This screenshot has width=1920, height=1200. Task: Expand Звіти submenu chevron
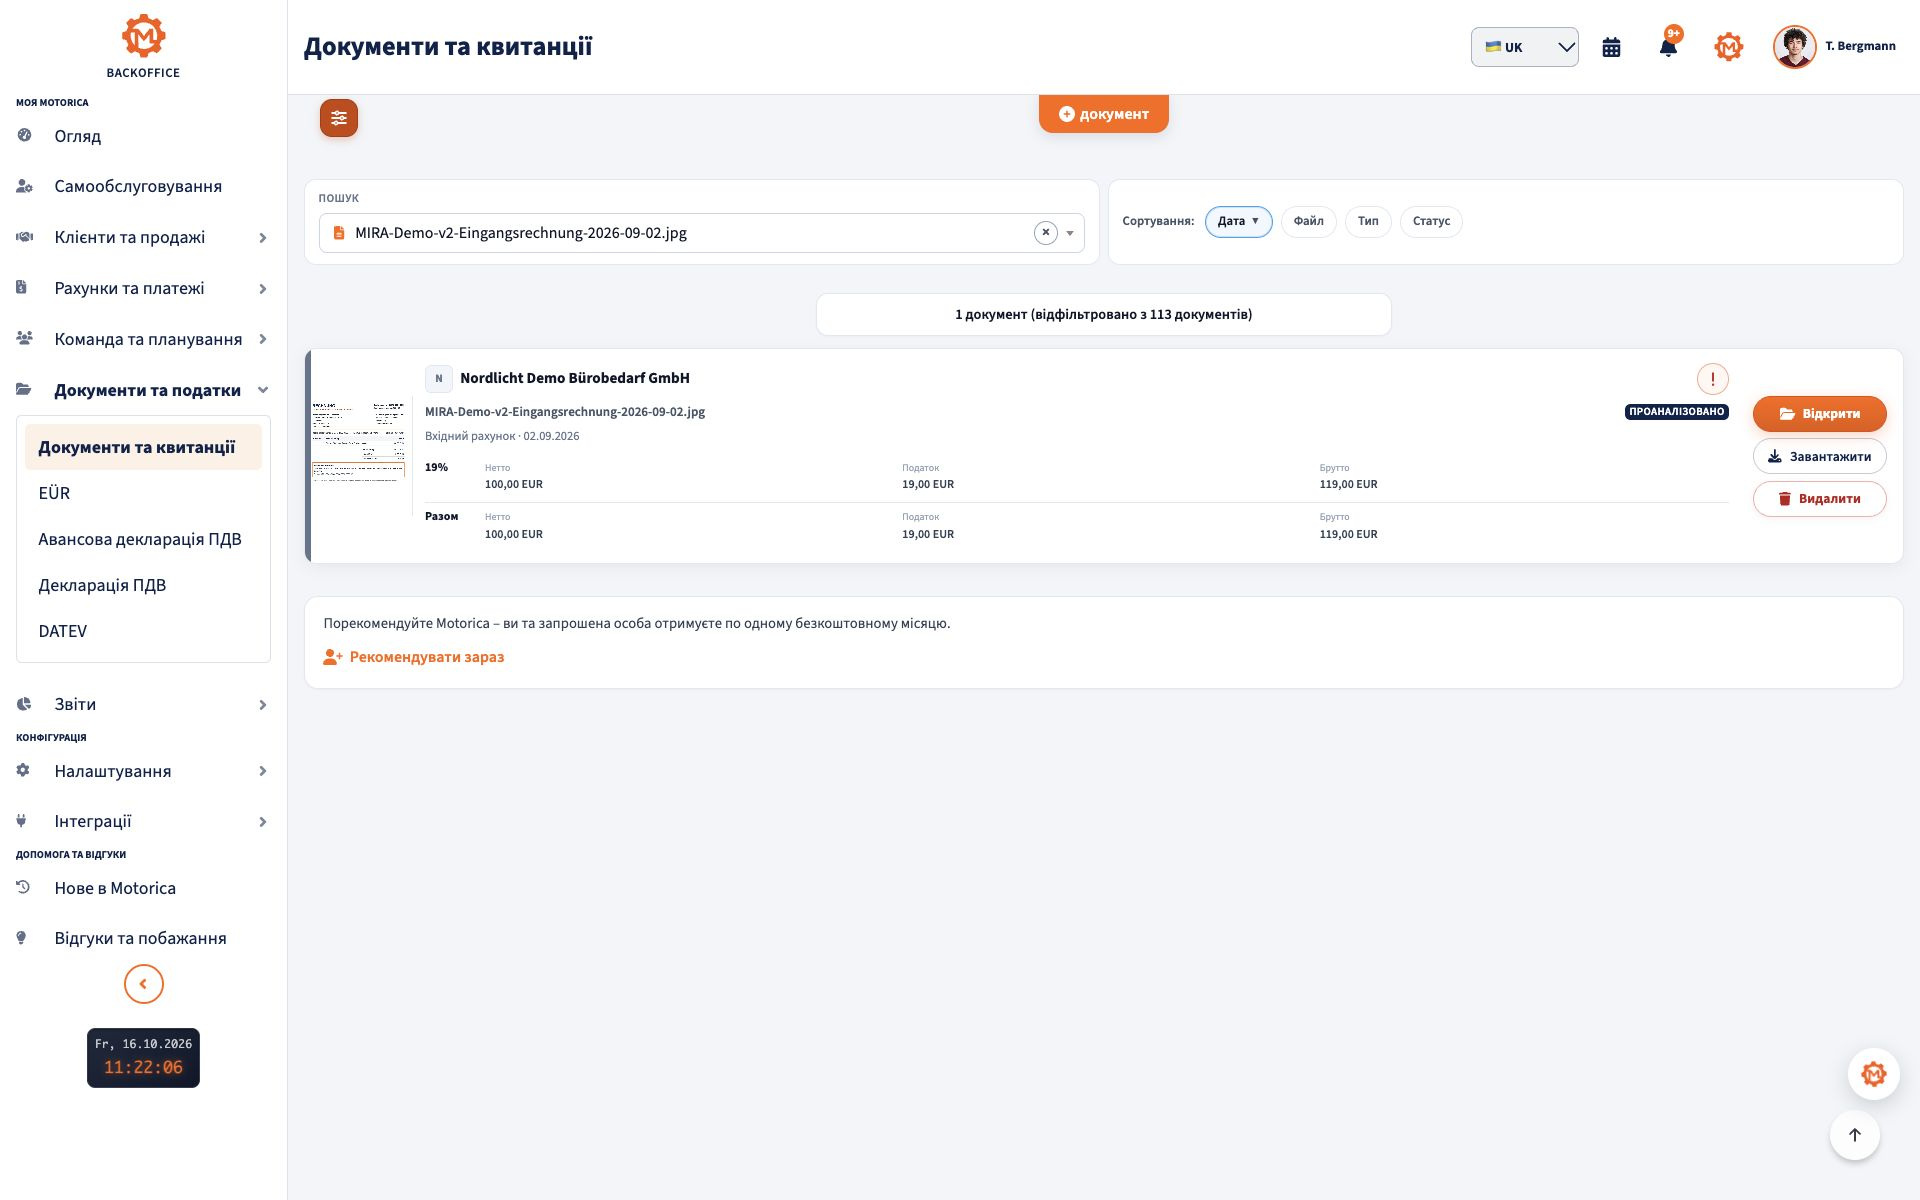click(263, 705)
